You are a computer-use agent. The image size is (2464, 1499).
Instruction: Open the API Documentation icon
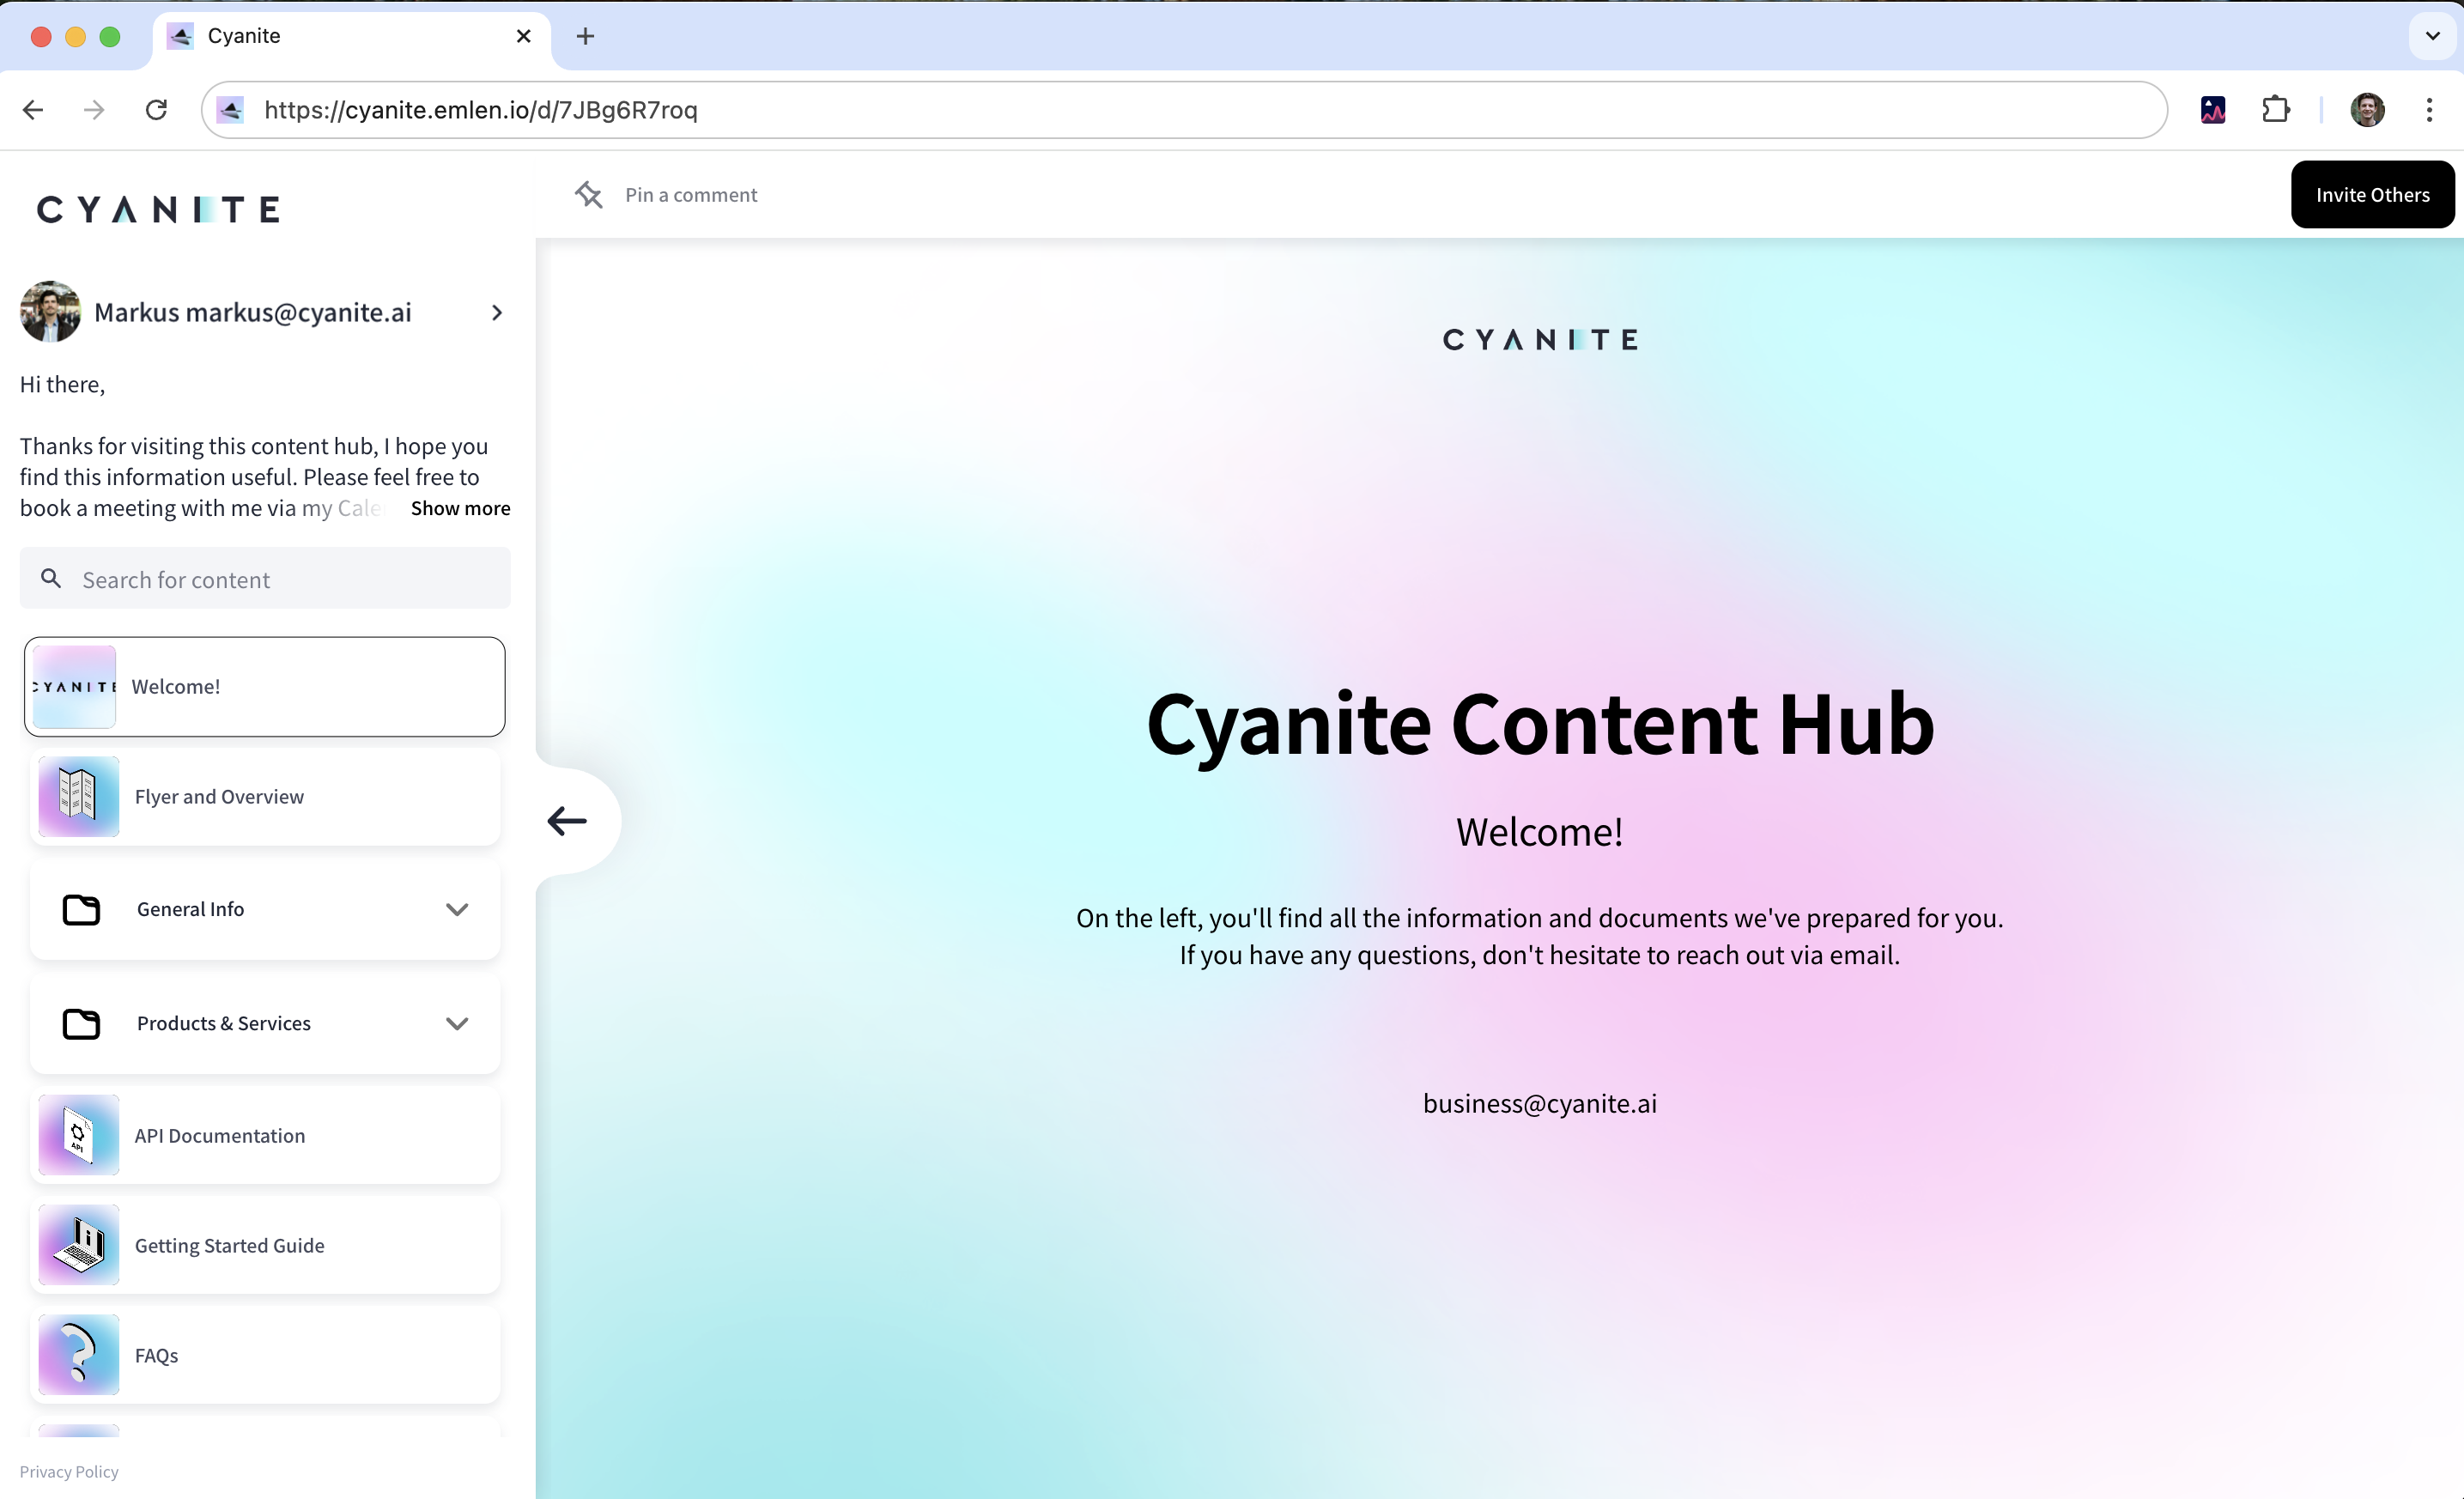(x=78, y=1135)
